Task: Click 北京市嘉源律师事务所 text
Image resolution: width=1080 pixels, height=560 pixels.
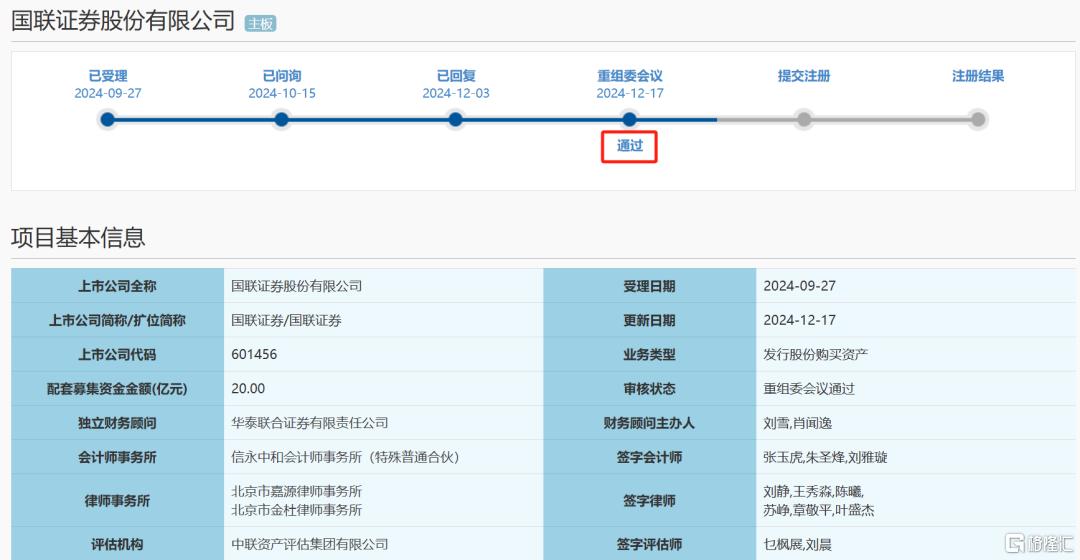Action: pos(296,491)
